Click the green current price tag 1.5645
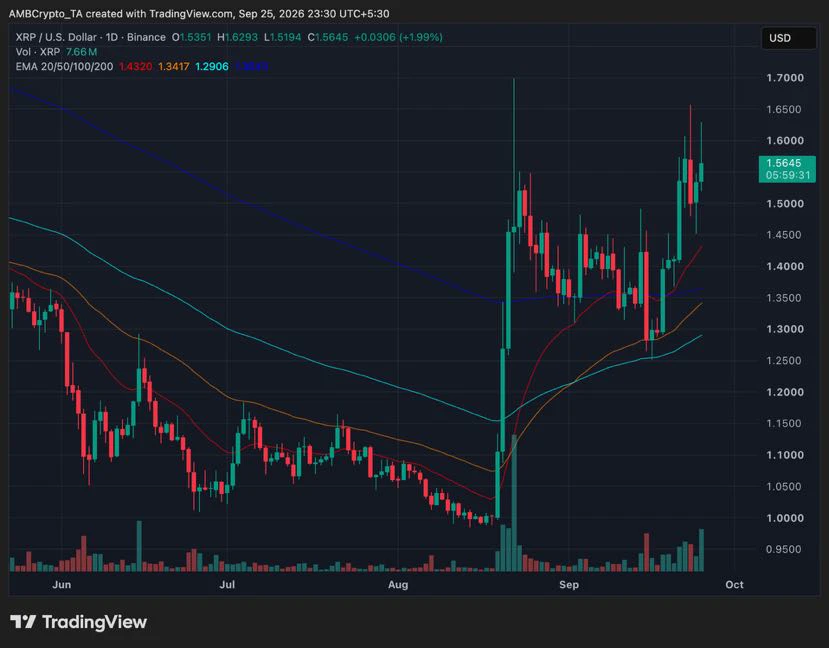Viewport: 829px width, 648px height. pos(784,163)
